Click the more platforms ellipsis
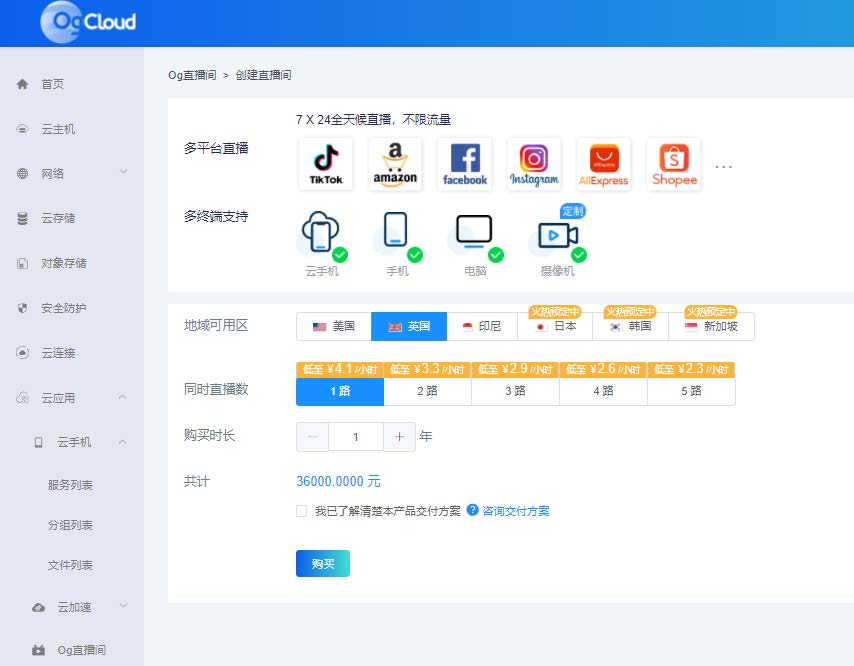This screenshot has height=666, width=854. pyautogui.click(x=723, y=166)
